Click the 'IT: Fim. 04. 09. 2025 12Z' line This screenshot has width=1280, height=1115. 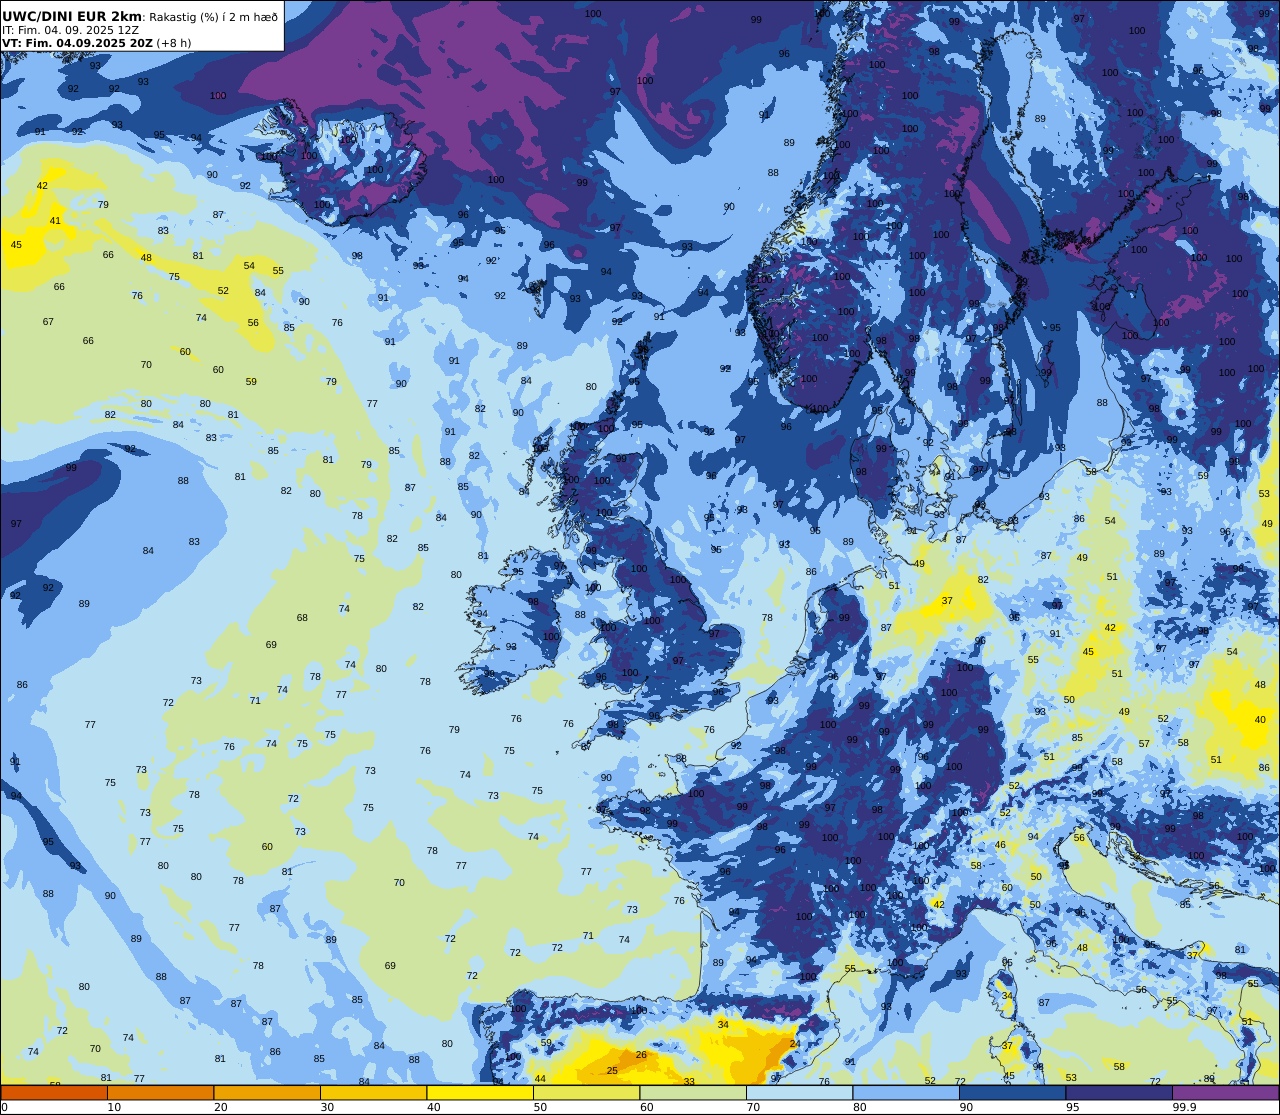click(x=68, y=30)
